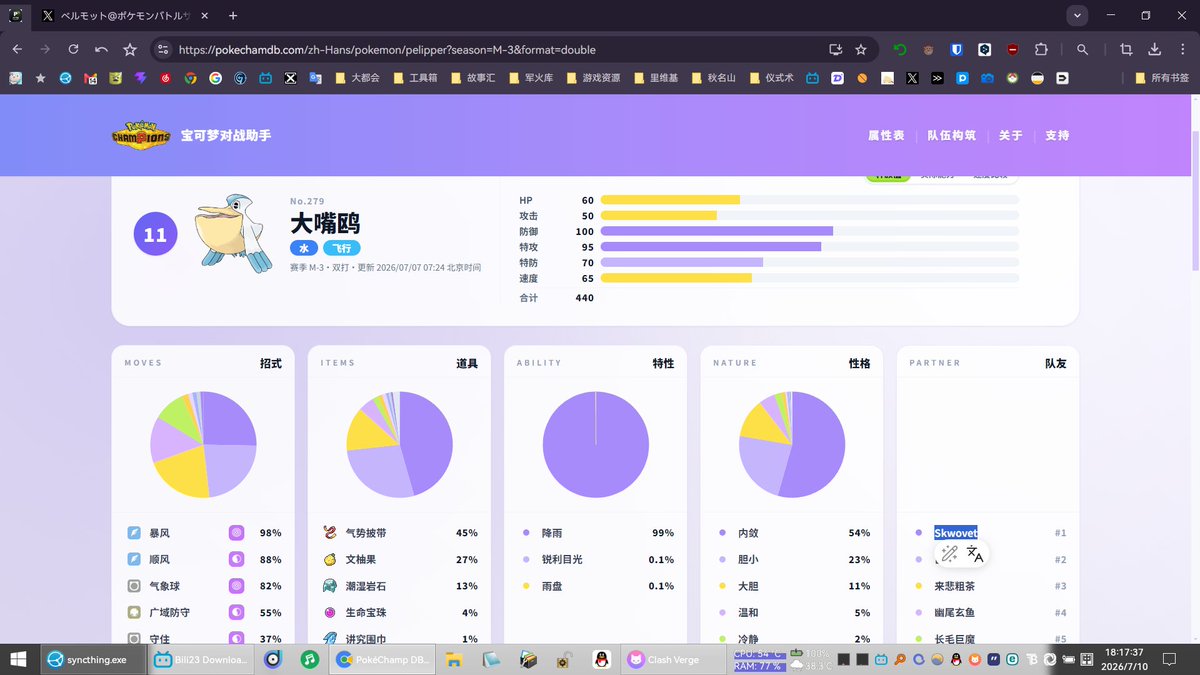Open the 仪式术 bookmark folder

point(771,78)
